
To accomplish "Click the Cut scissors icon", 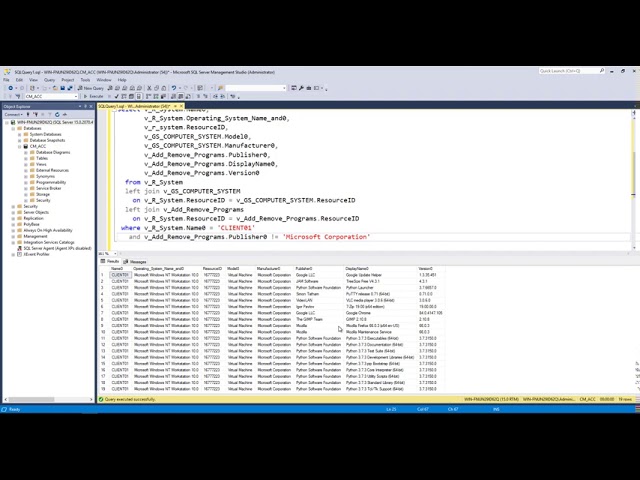I will point(149,88).
